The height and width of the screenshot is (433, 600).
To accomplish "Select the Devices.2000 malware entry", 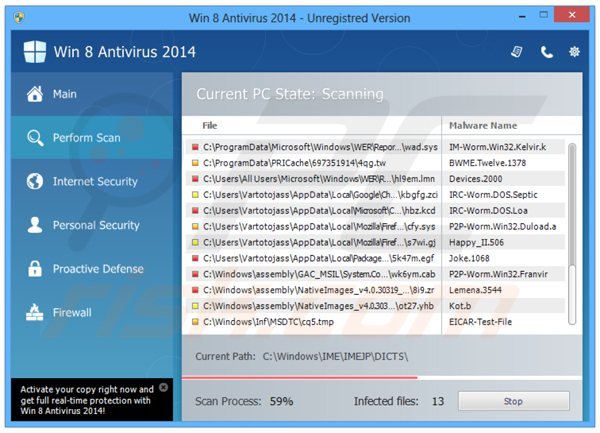I will tap(476, 179).
